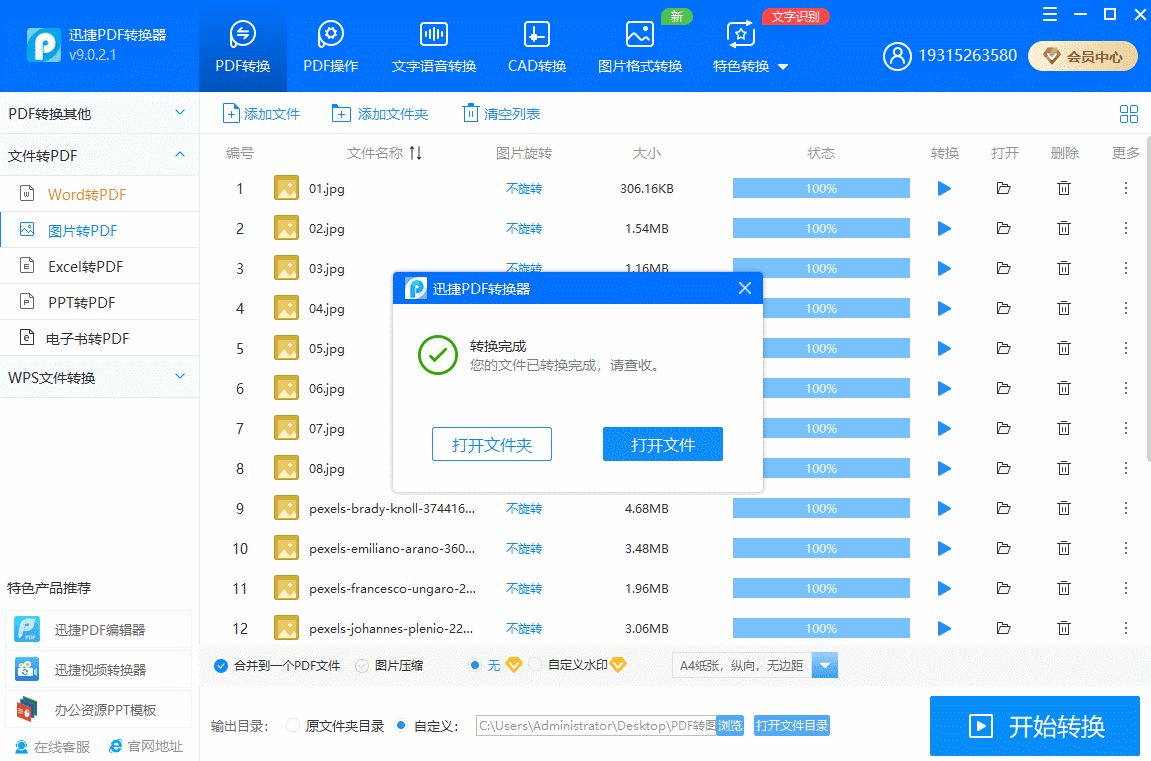Click 添加文件夹 button
This screenshot has height=761, width=1151.
(380, 114)
